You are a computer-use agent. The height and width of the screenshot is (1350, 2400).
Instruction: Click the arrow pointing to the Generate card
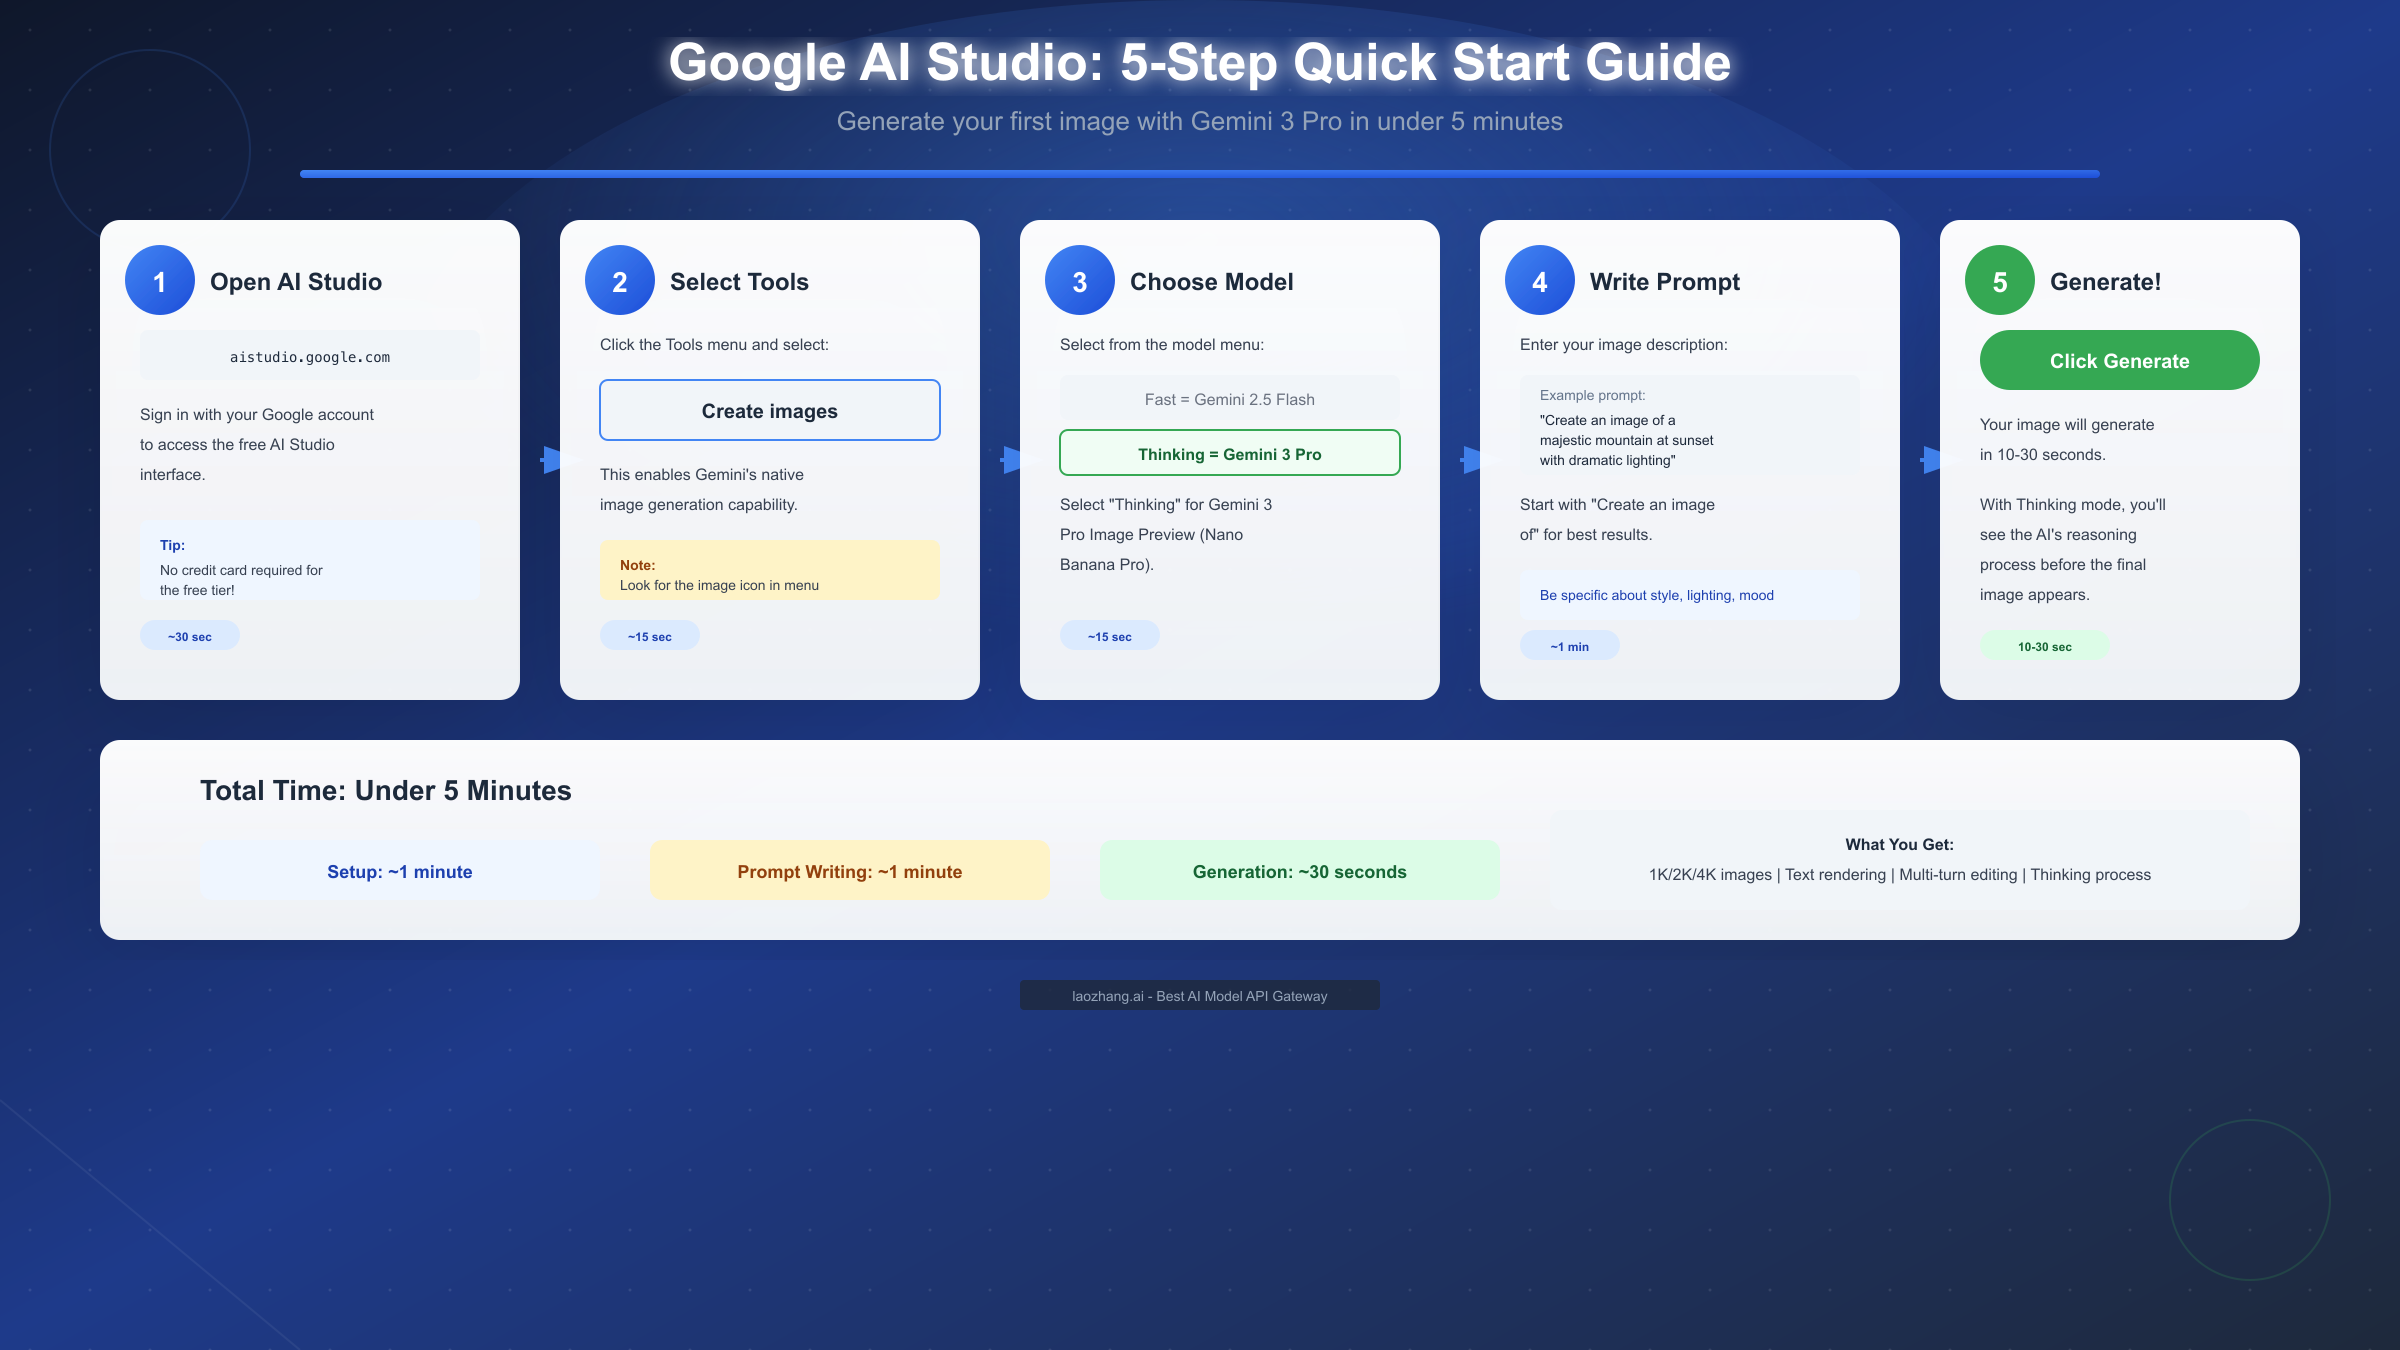tap(1929, 458)
